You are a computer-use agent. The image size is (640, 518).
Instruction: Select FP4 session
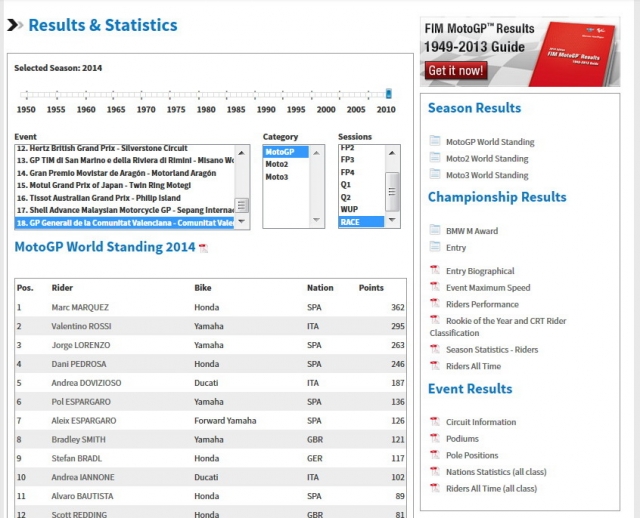click(x=361, y=172)
